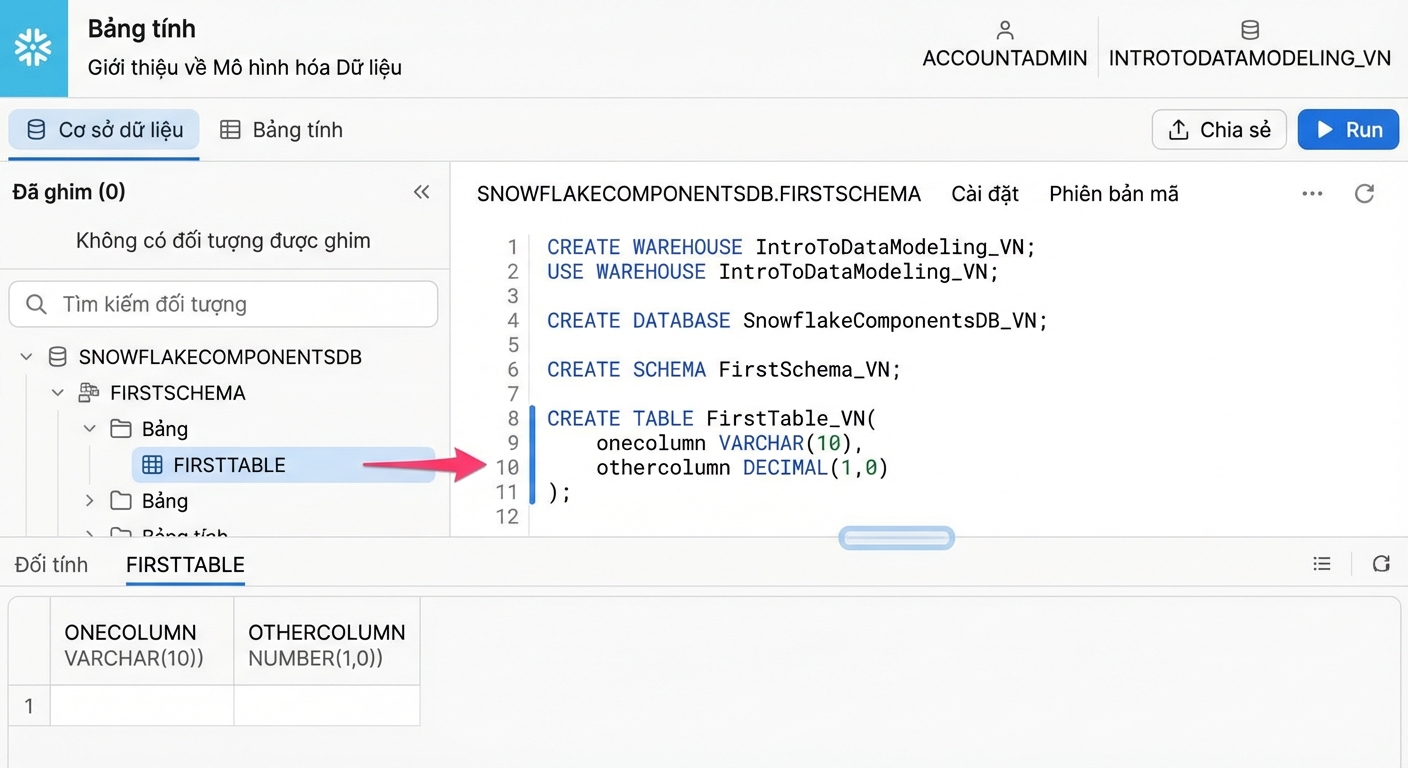Click the code line CREATE DATABASE SnowflakeComponentsDB_VN
Screen dimensions: 1408x768
[797, 320]
